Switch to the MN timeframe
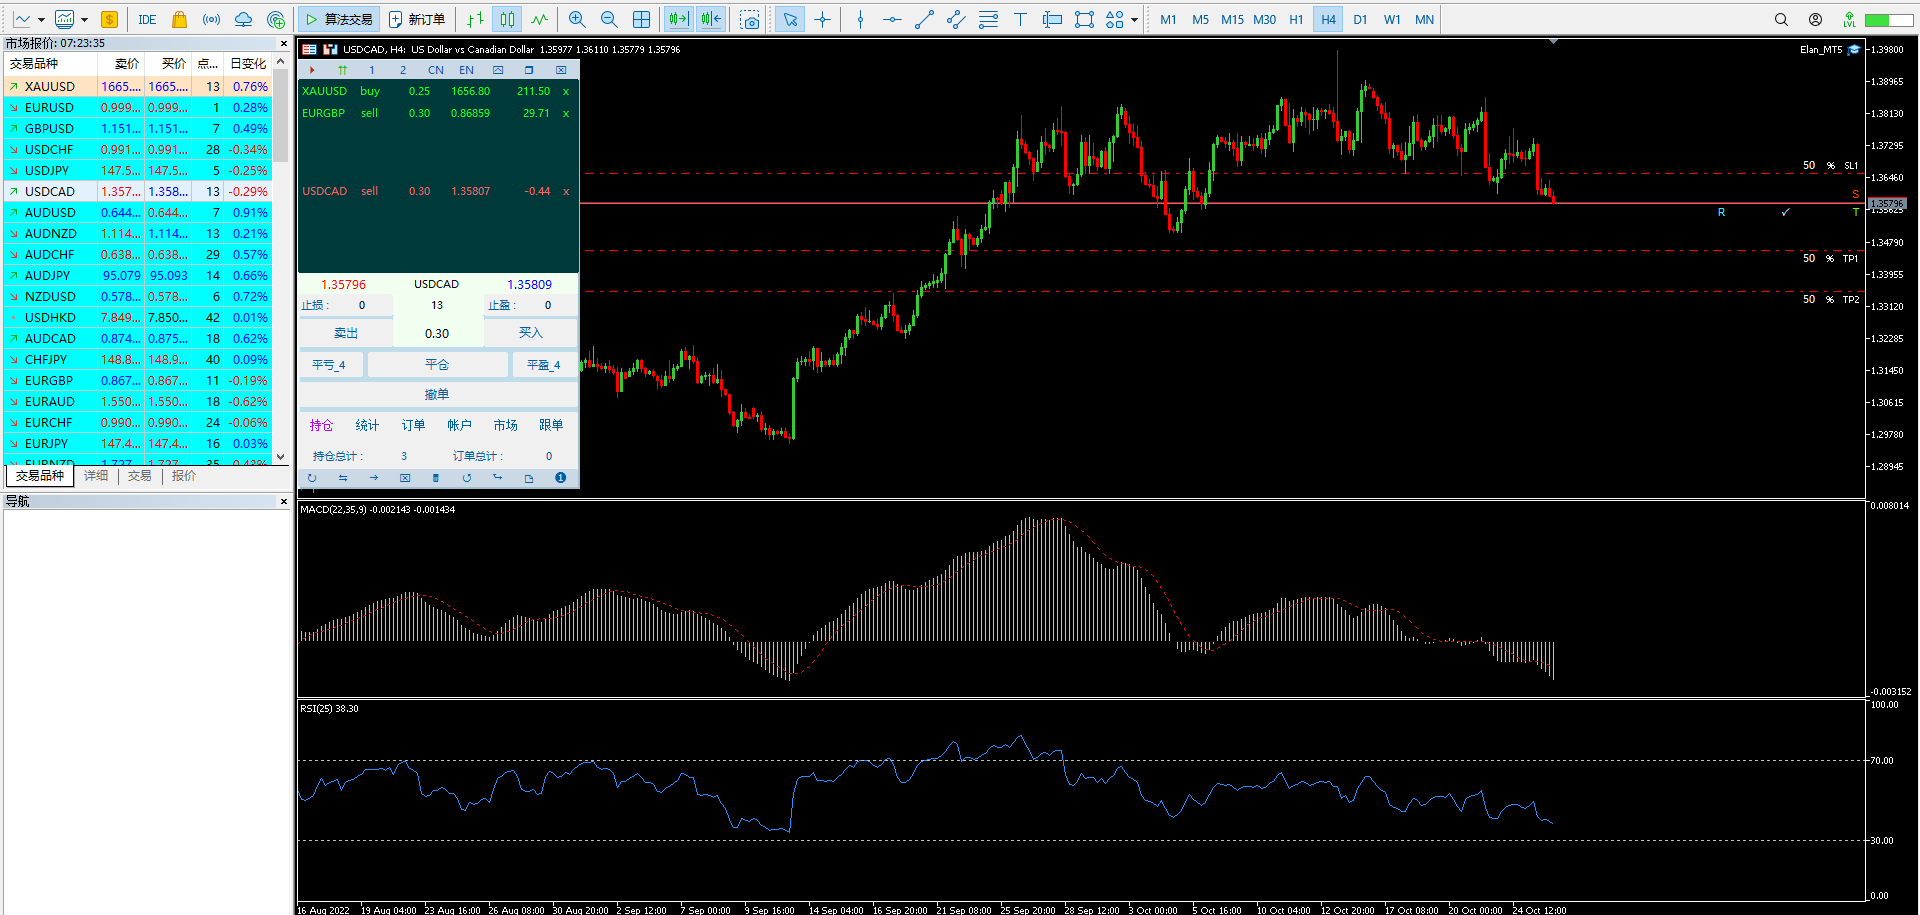This screenshot has height=915, width=1920. (x=1424, y=19)
